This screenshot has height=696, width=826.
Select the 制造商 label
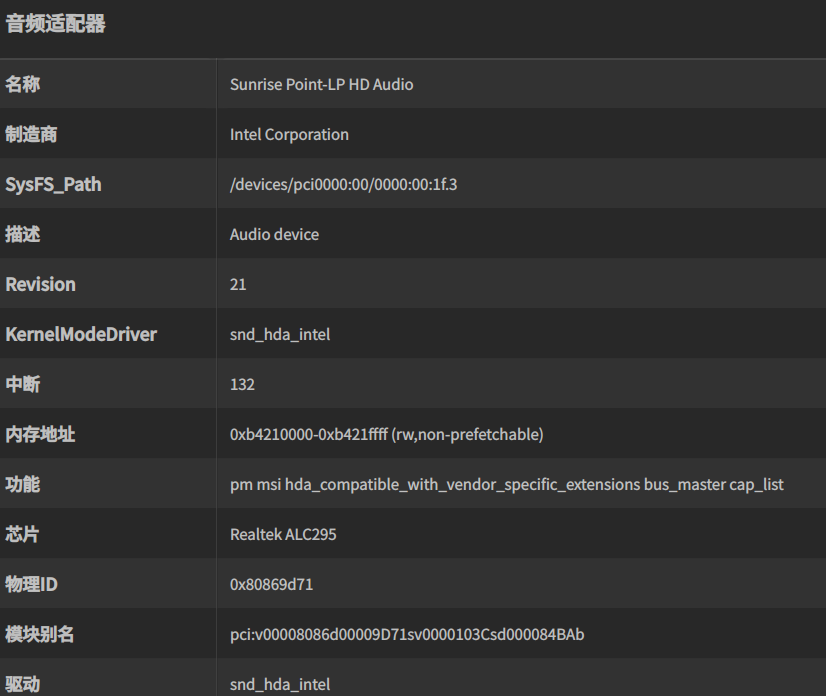point(31,134)
